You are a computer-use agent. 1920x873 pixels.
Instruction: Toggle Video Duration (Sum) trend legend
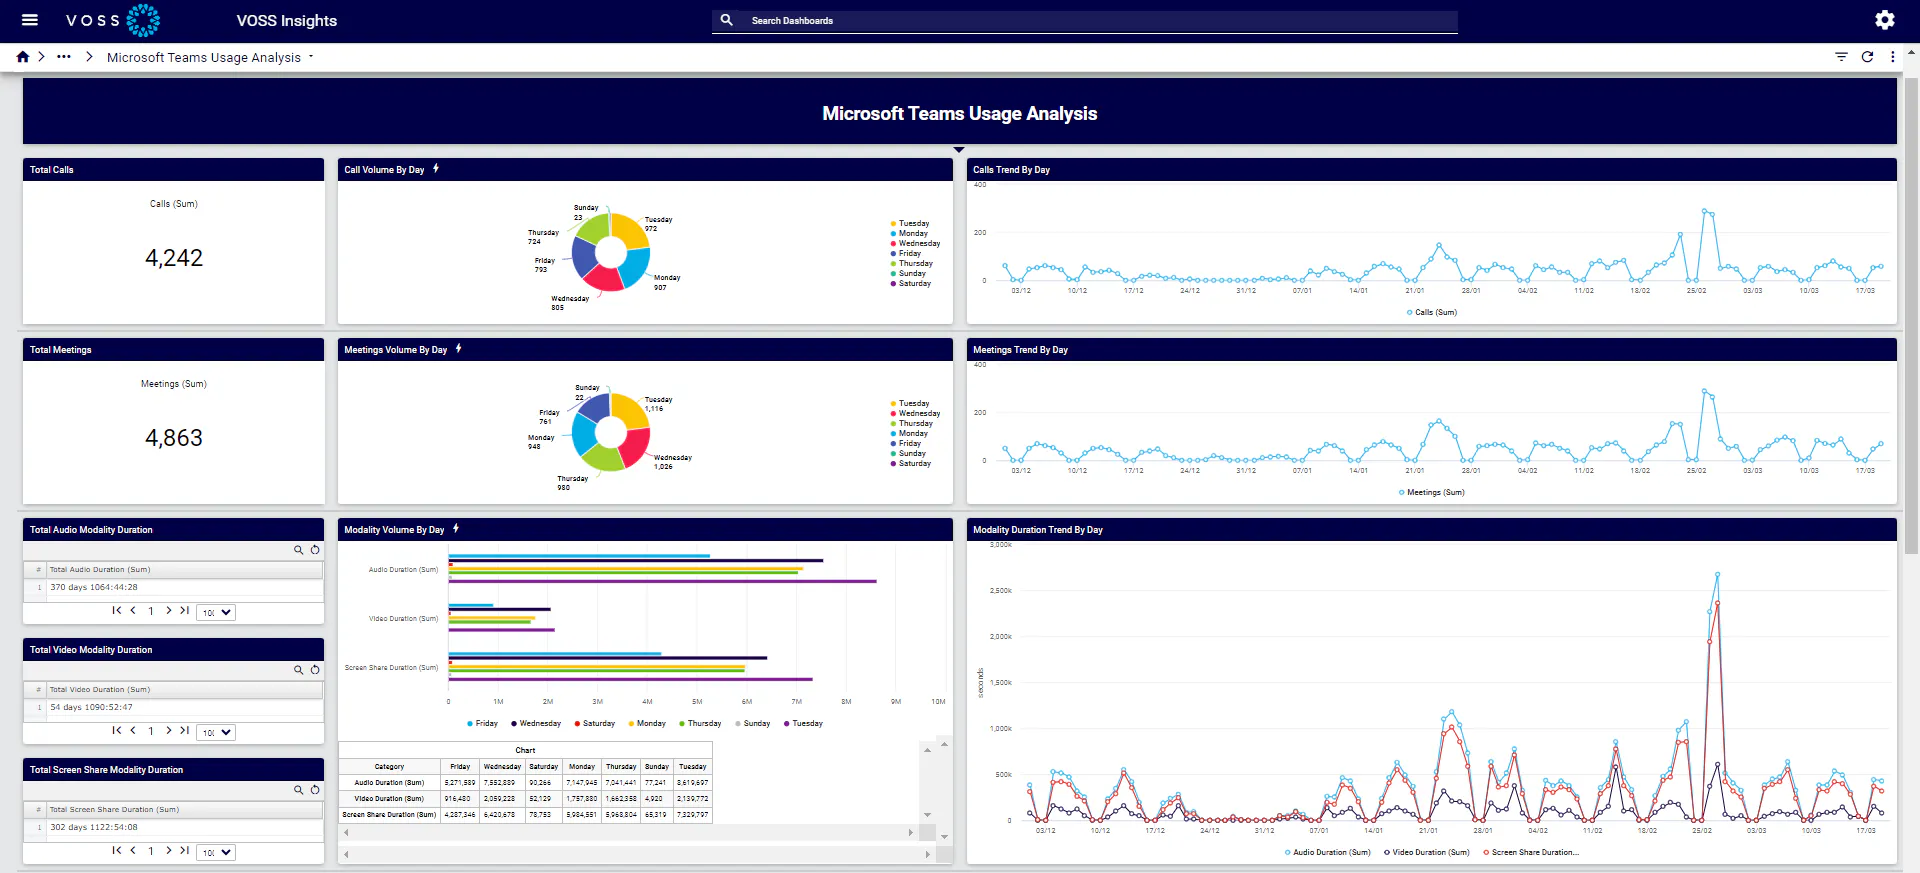point(1427,852)
